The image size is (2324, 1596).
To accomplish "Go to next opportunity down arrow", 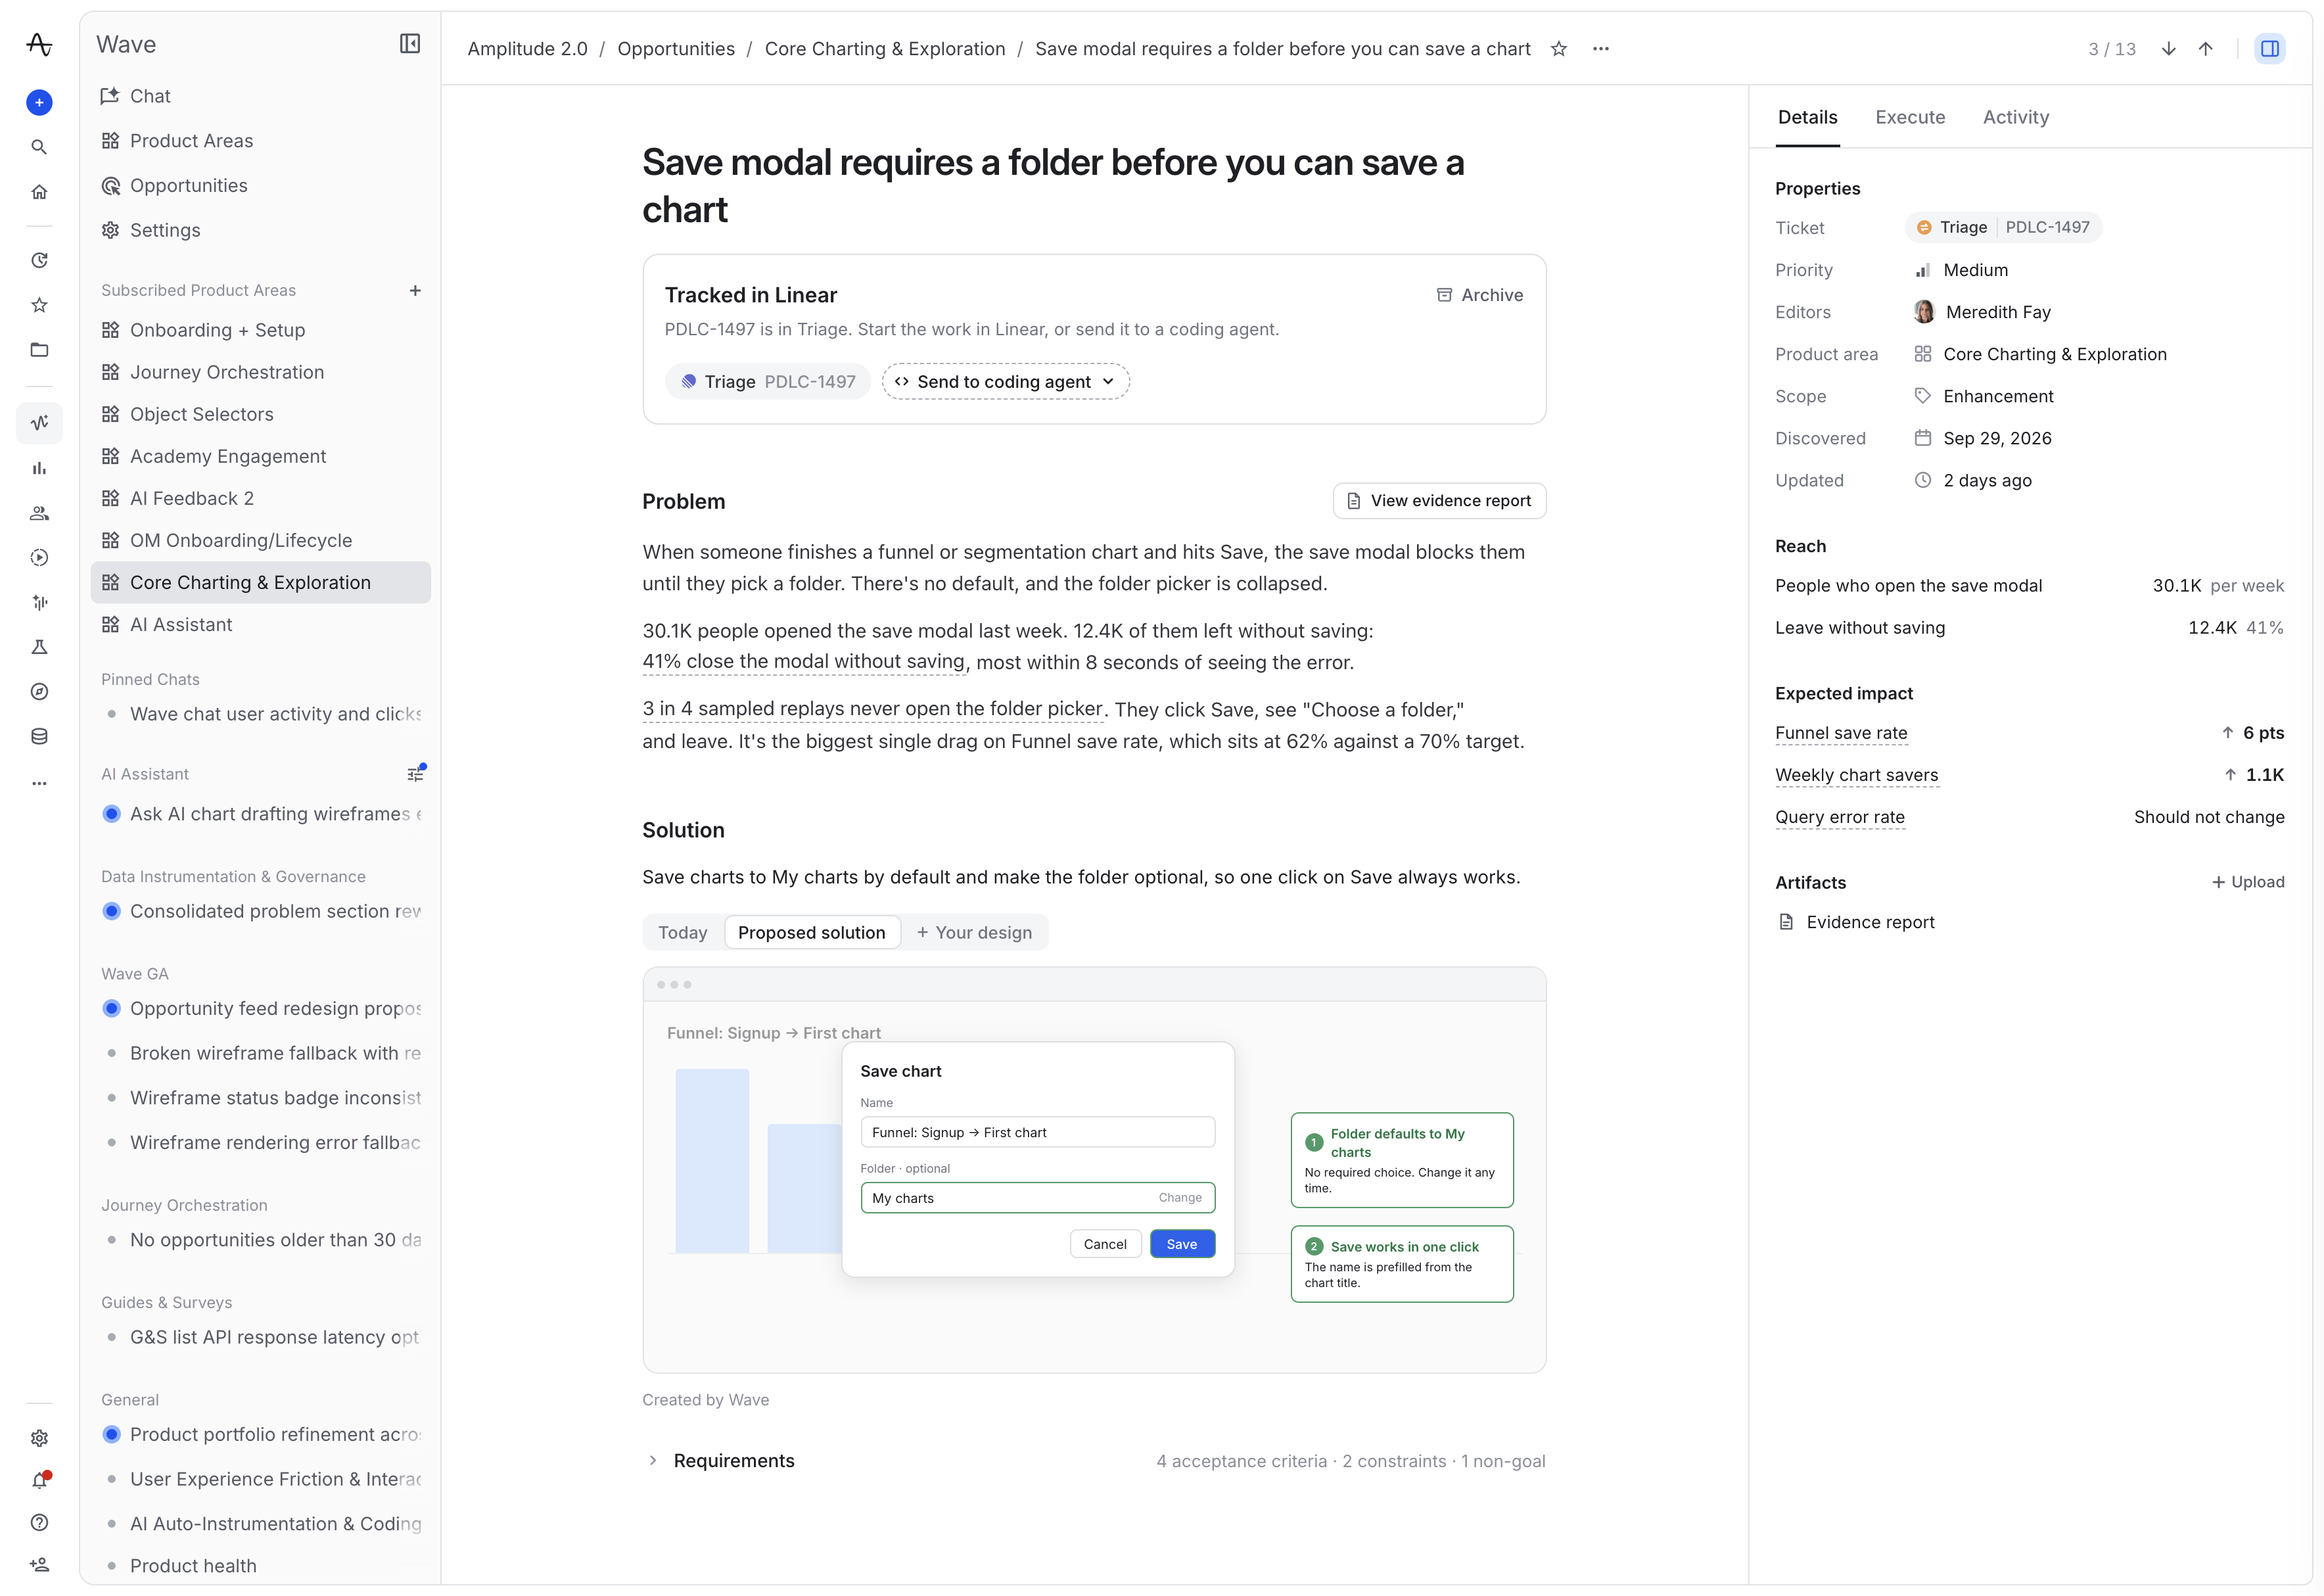I will [2168, 49].
